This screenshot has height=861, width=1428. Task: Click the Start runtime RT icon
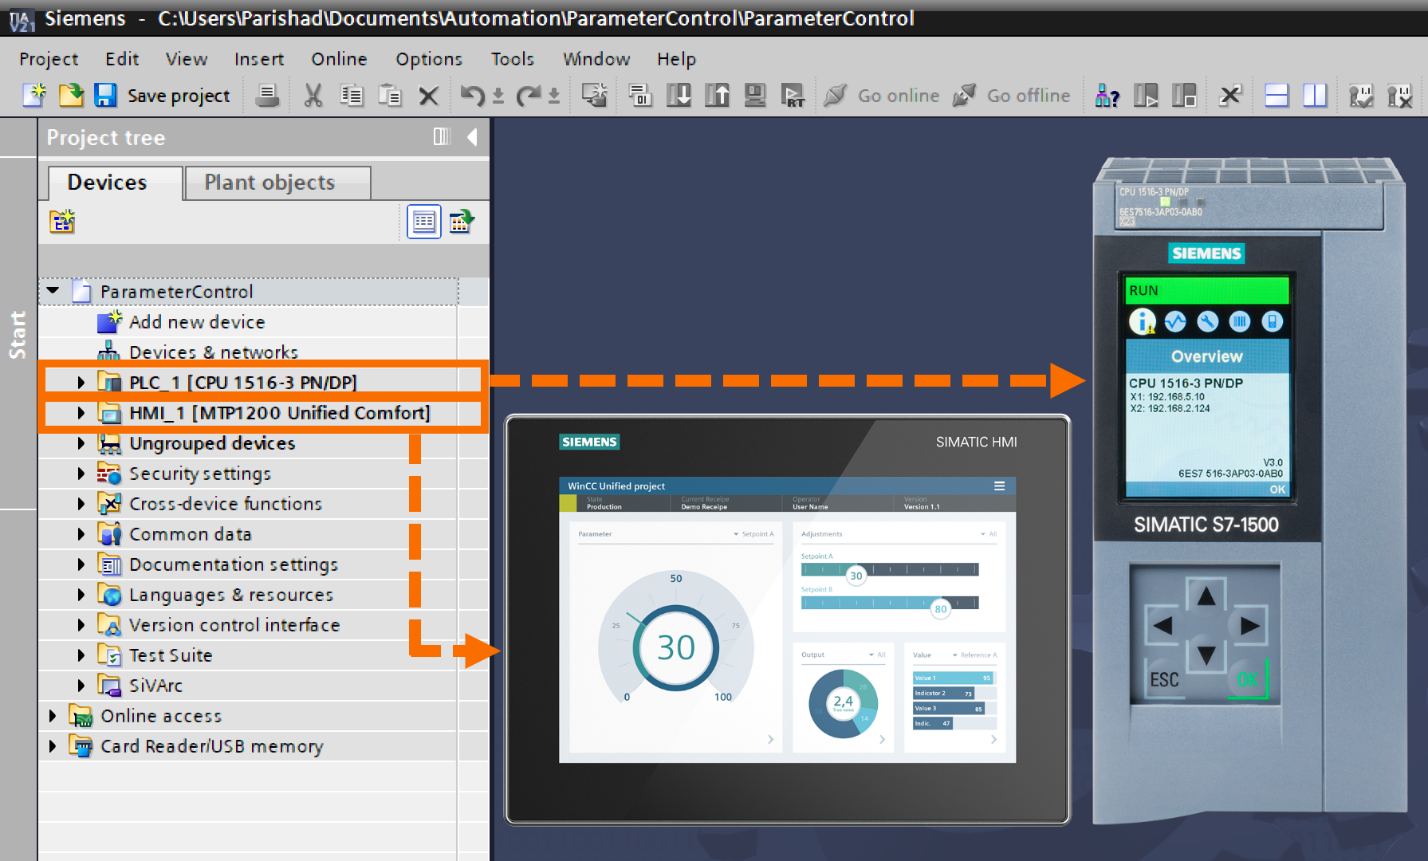tap(793, 95)
